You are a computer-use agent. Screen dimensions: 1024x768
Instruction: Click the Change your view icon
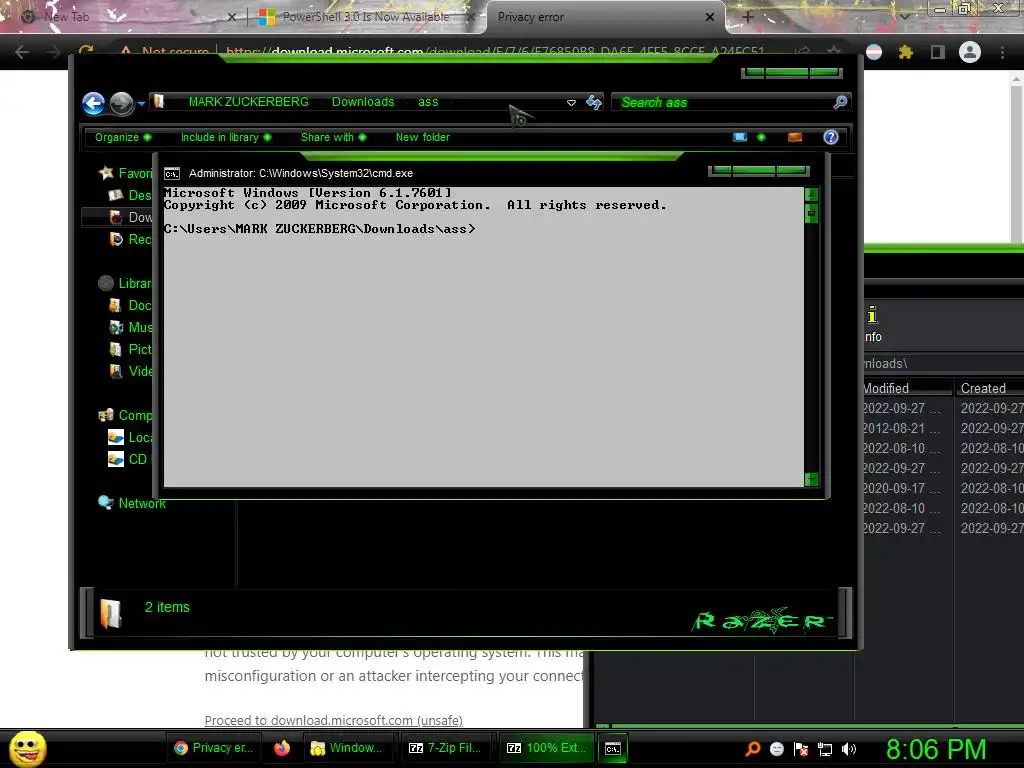(x=740, y=137)
